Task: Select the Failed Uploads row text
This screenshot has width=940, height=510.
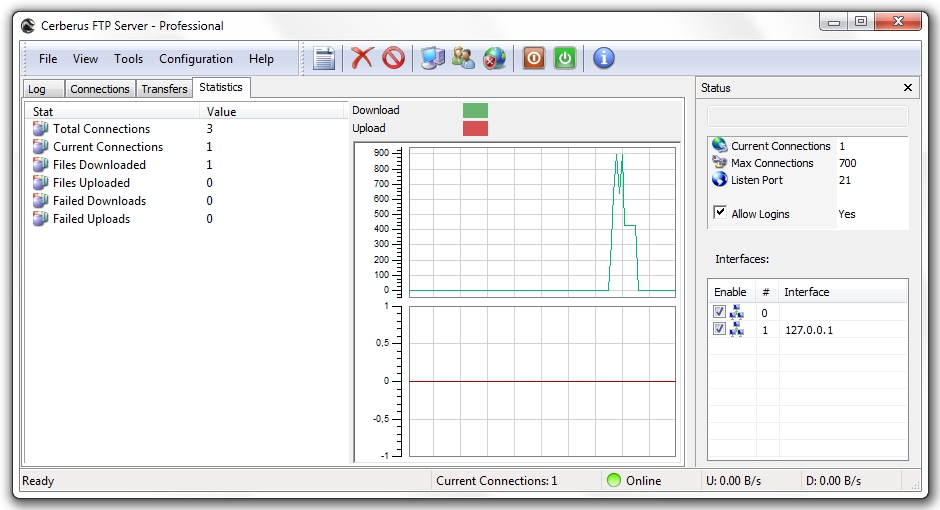Action: [91, 219]
